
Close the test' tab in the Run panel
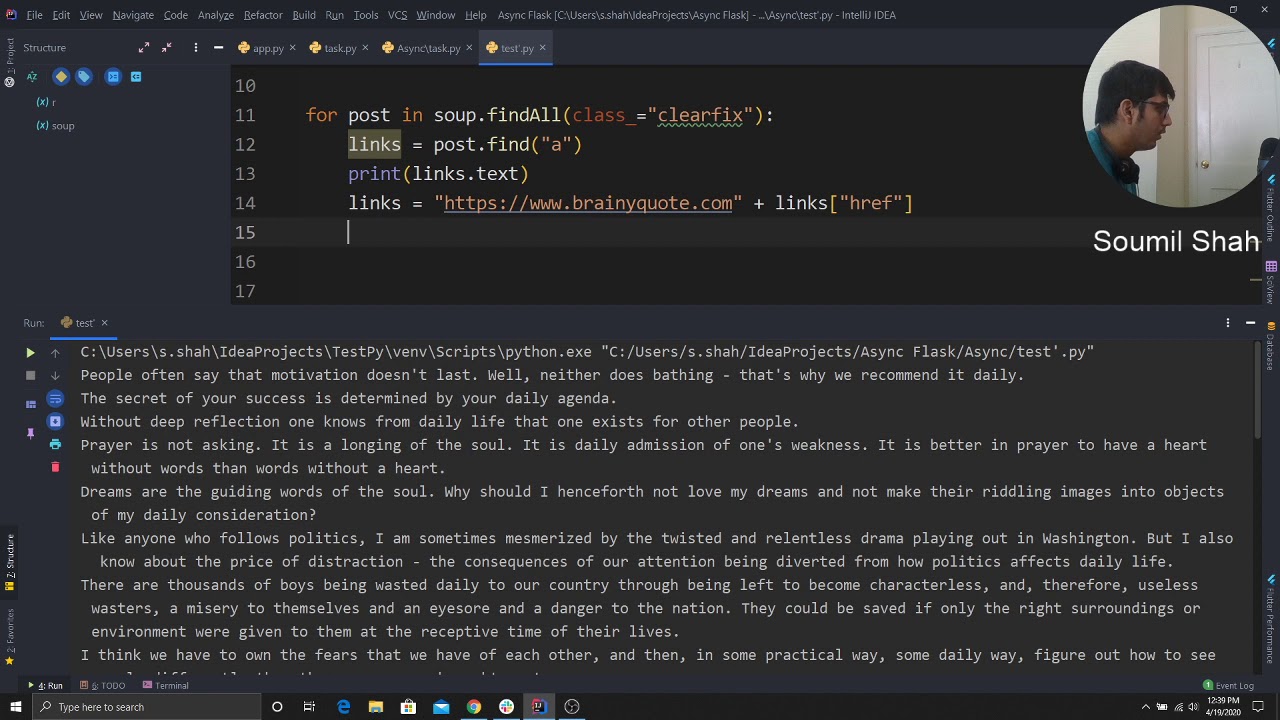pos(104,323)
